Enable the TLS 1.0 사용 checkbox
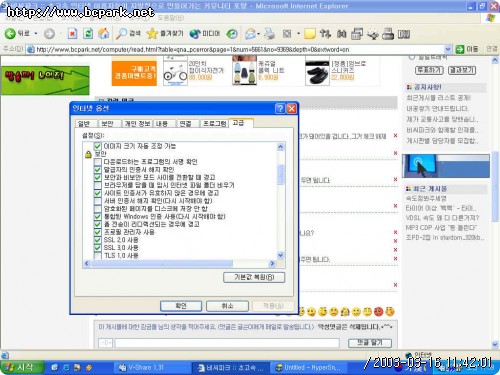 pos(97,255)
